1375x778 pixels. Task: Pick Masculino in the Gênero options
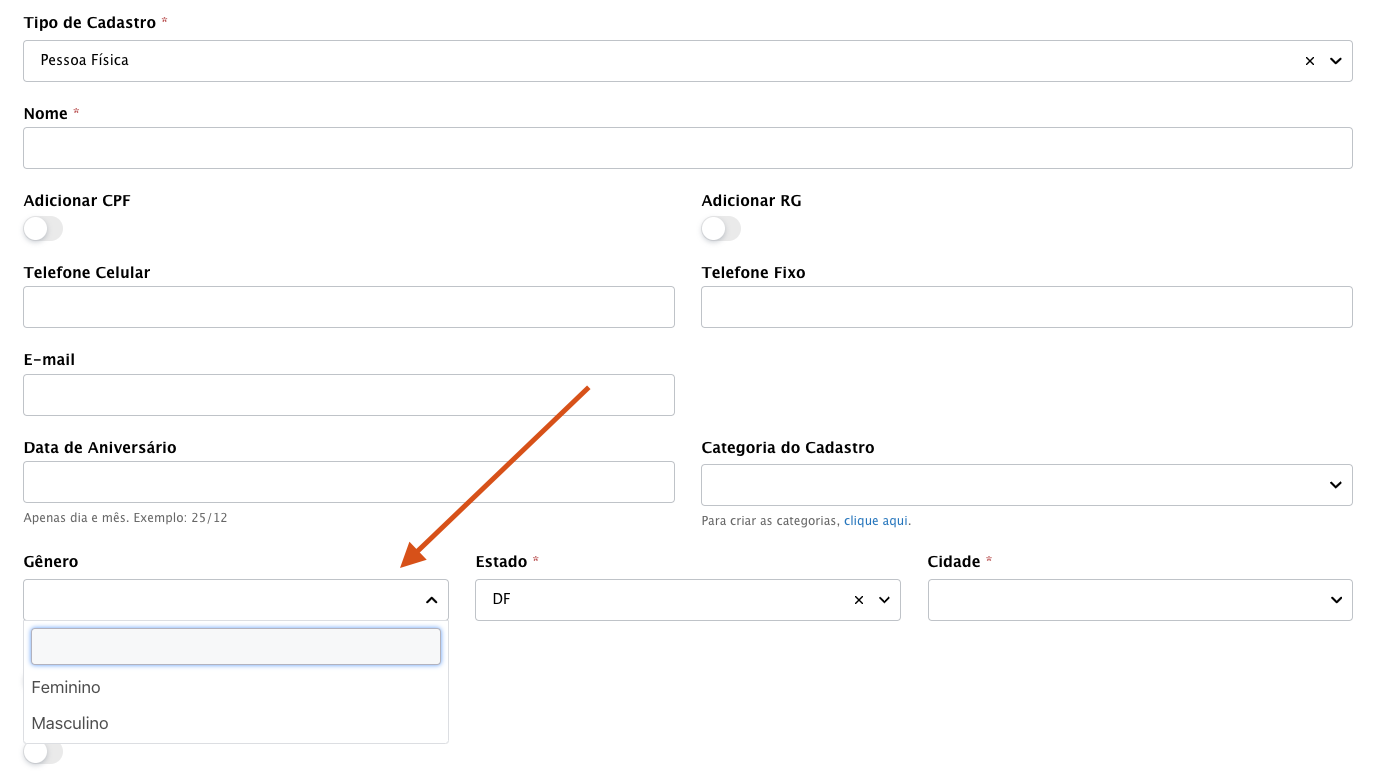[x=70, y=723]
